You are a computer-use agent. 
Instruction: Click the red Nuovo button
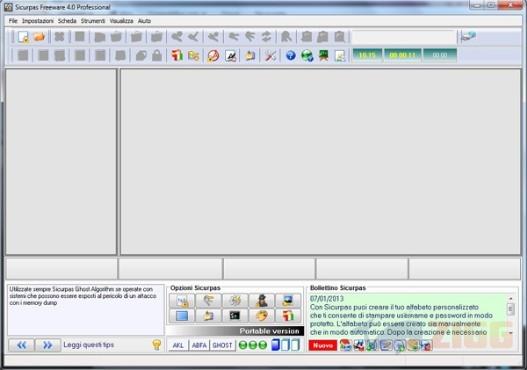pos(323,345)
